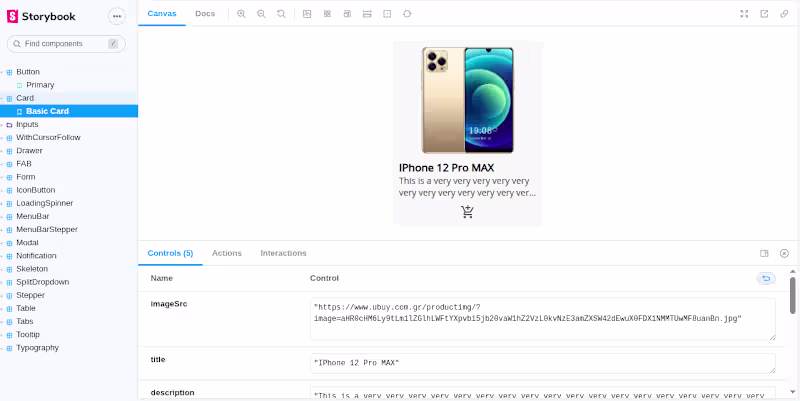Open the sidebar ellipsis menu

(117, 16)
